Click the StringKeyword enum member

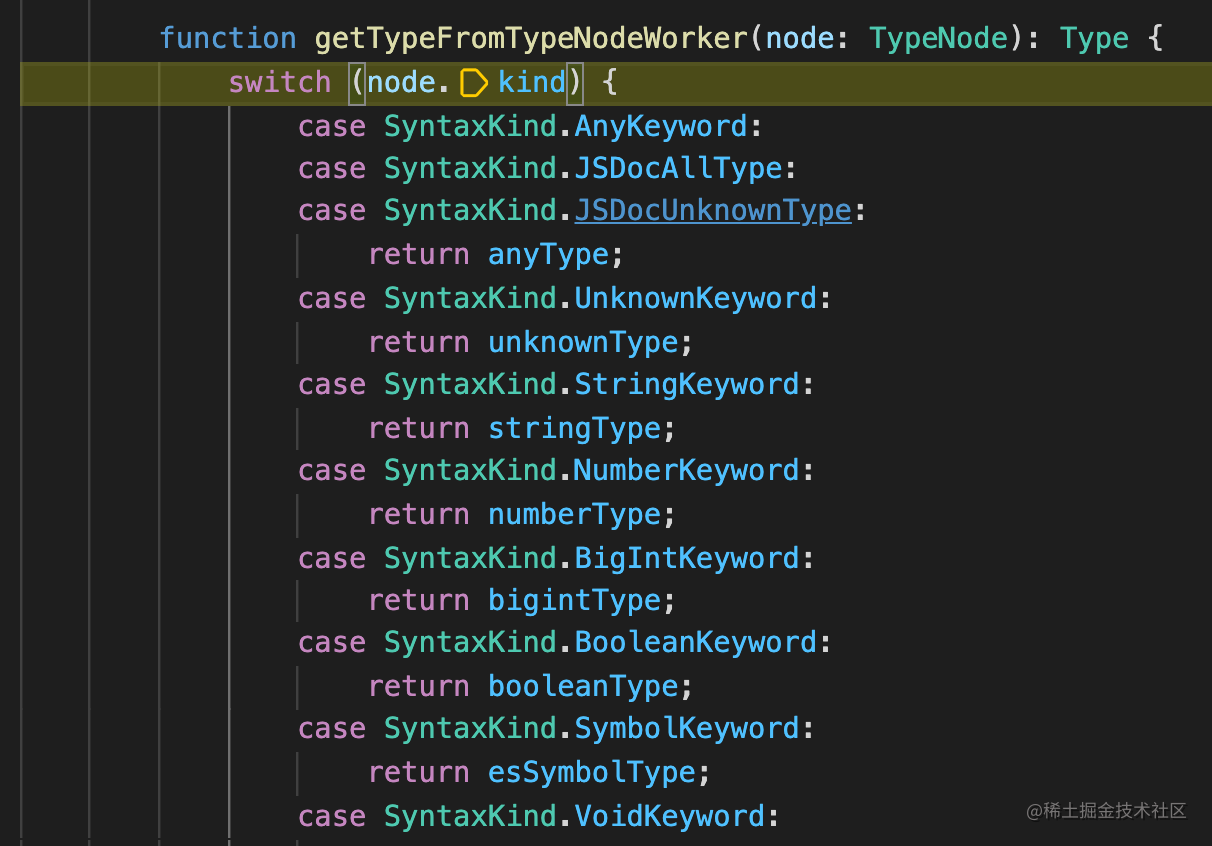coord(687,384)
